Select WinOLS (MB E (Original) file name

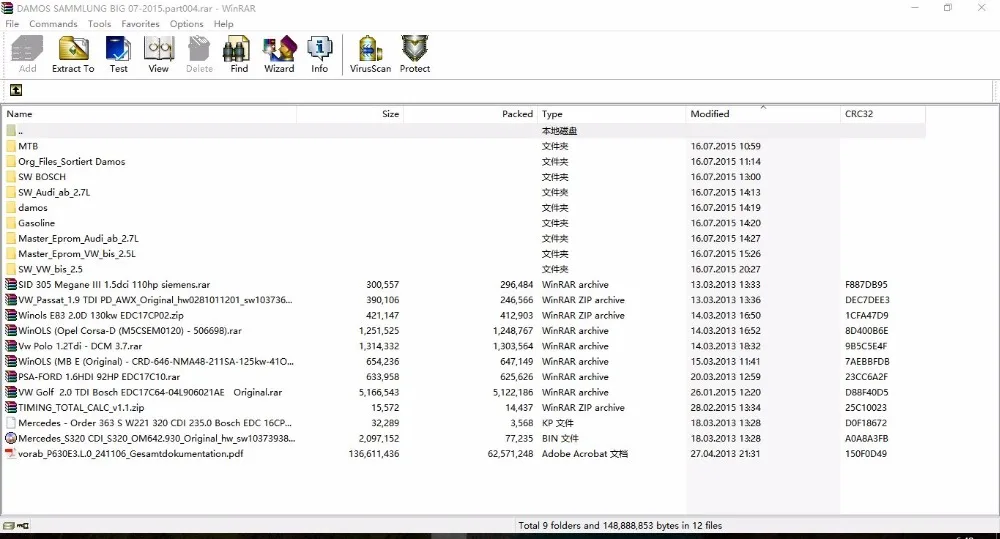coord(156,361)
